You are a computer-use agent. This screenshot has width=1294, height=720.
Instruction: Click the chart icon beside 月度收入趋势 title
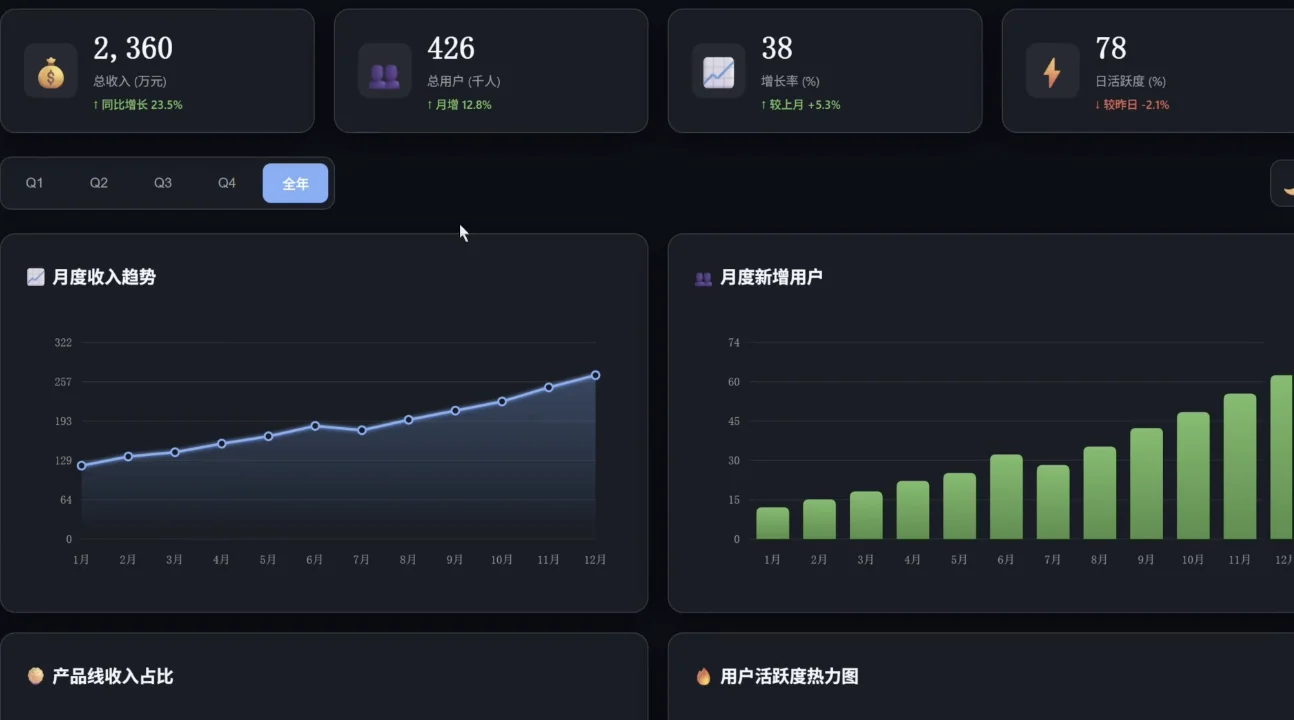click(36, 277)
